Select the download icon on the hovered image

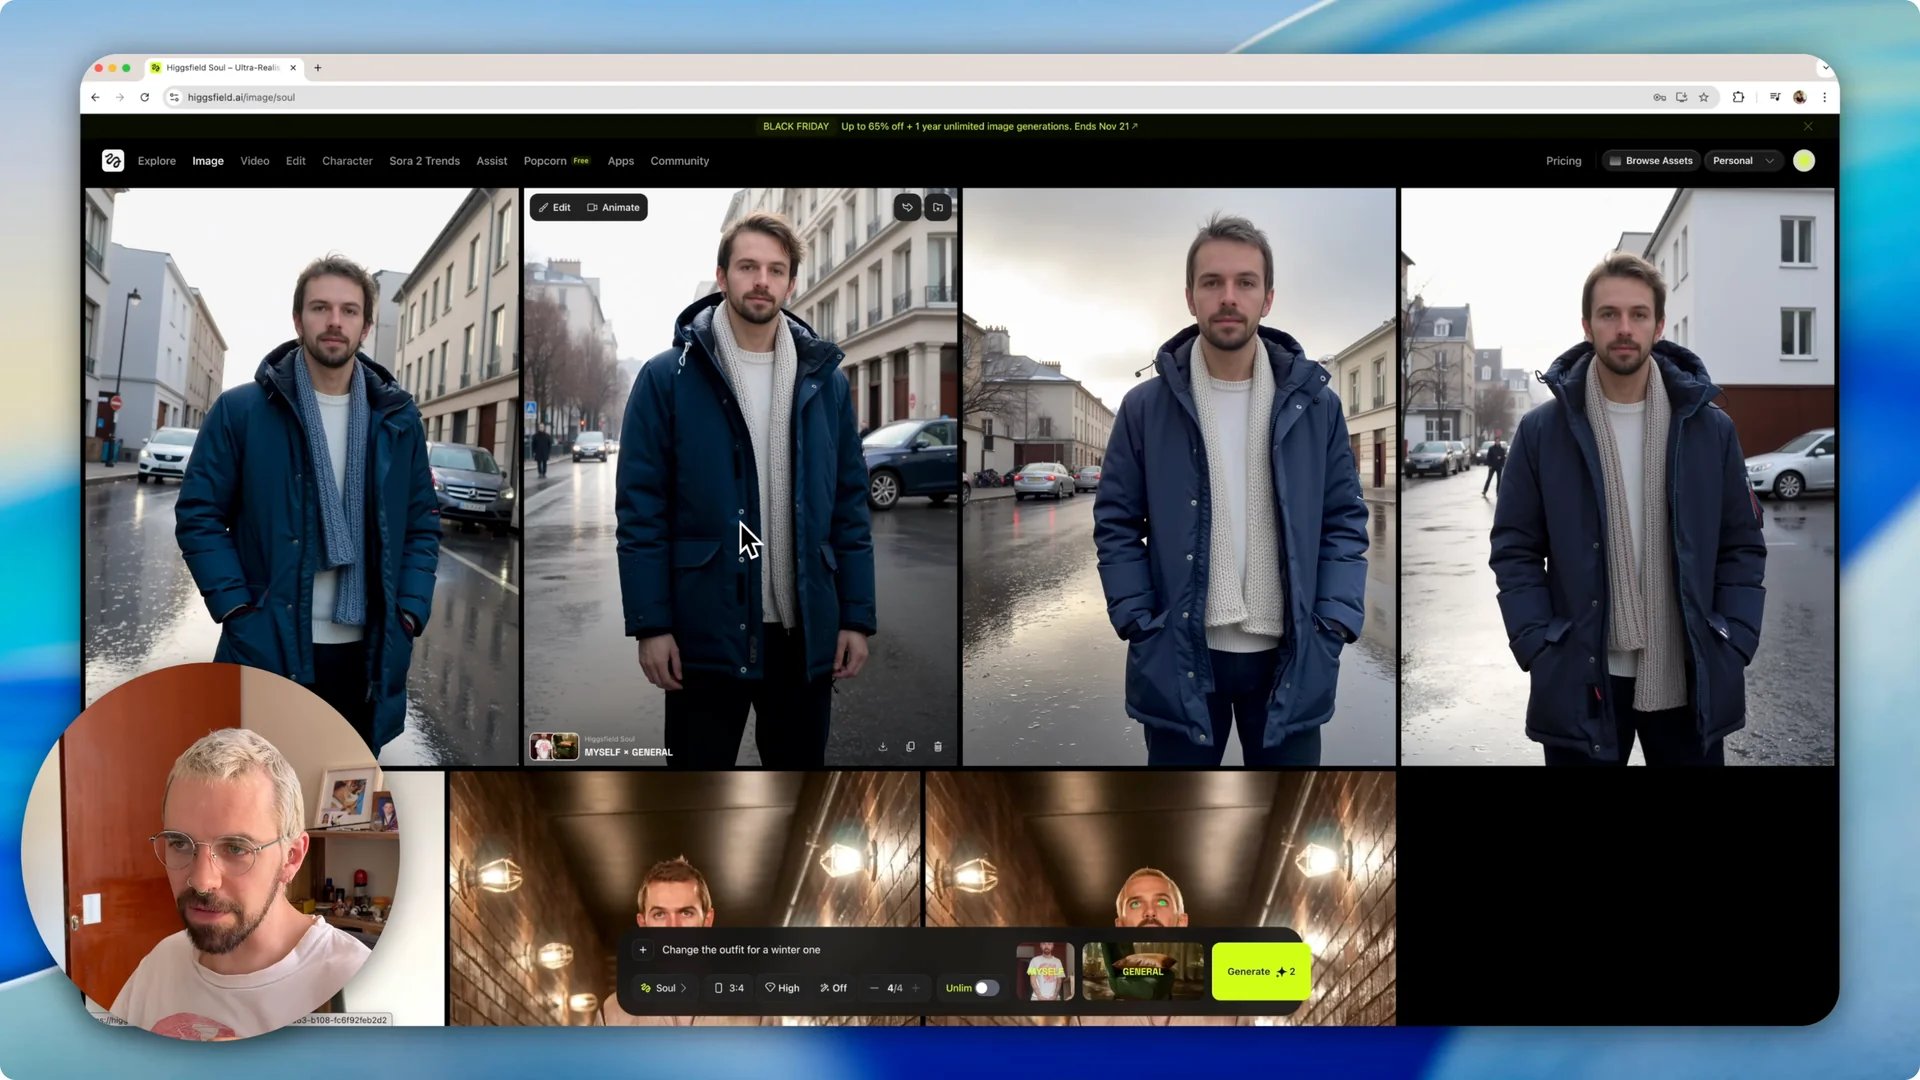click(x=883, y=746)
